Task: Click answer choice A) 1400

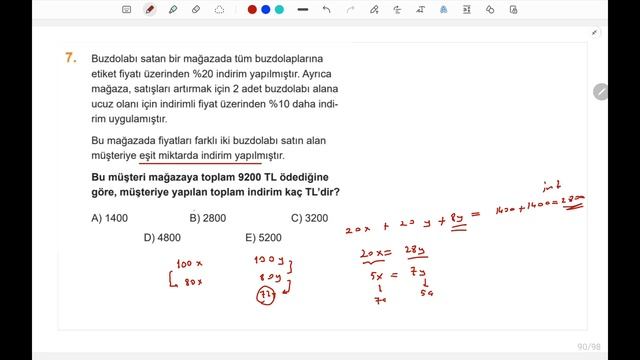Action: pos(109,218)
